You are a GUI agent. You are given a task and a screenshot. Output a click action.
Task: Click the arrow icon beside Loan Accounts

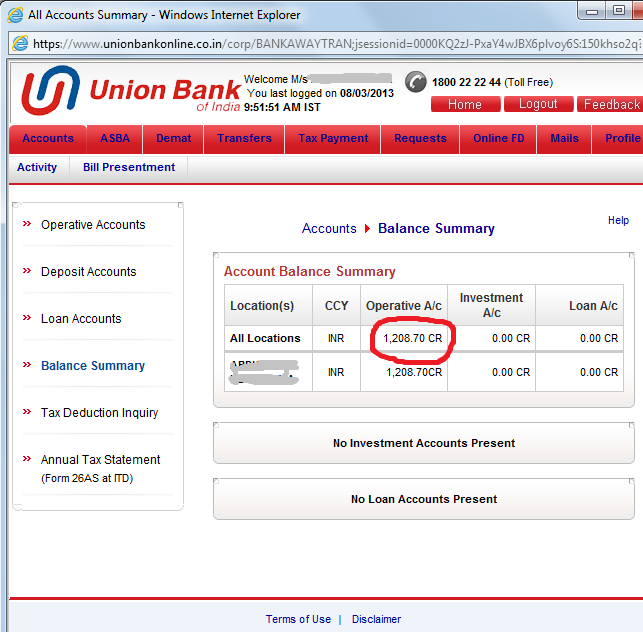click(x=27, y=318)
